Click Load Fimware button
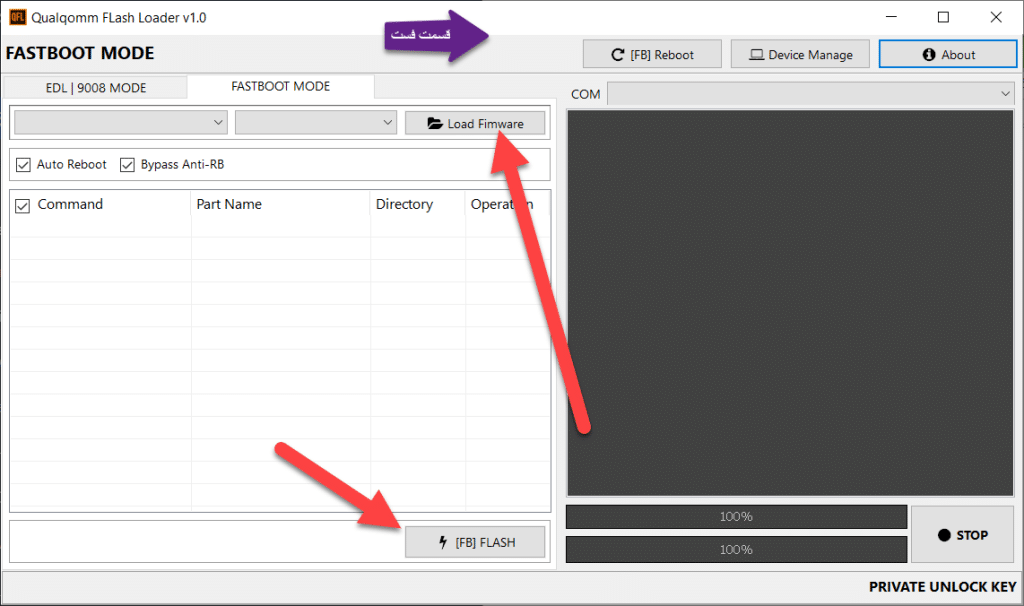This screenshot has height=606, width=1024. (x=475, y=123)
